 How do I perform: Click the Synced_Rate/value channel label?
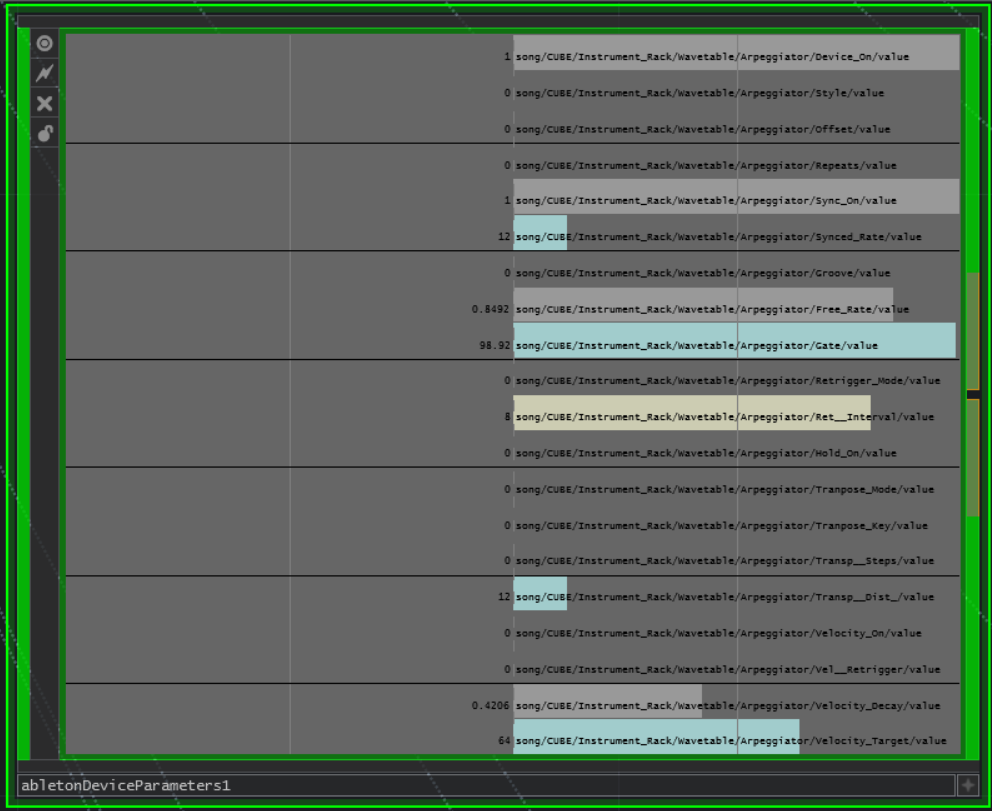[718, 237]
